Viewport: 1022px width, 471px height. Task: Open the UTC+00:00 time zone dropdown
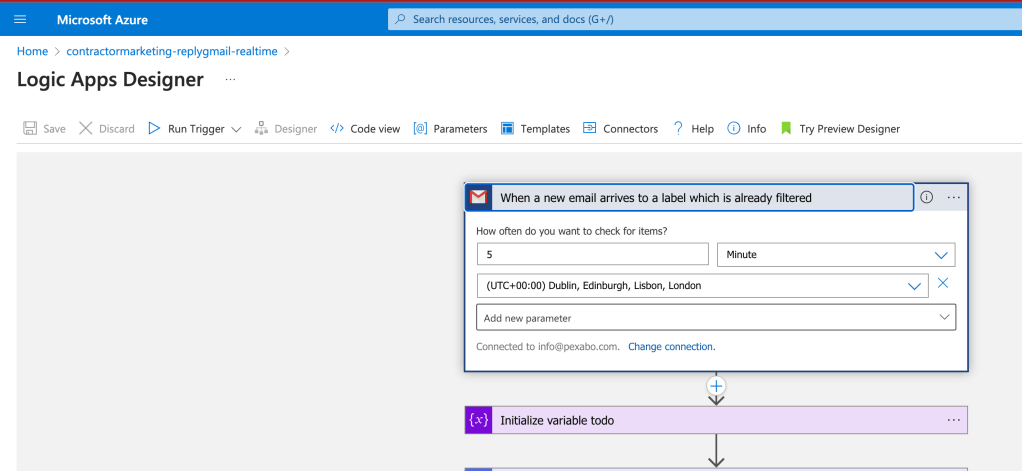(x=703, y=285)
